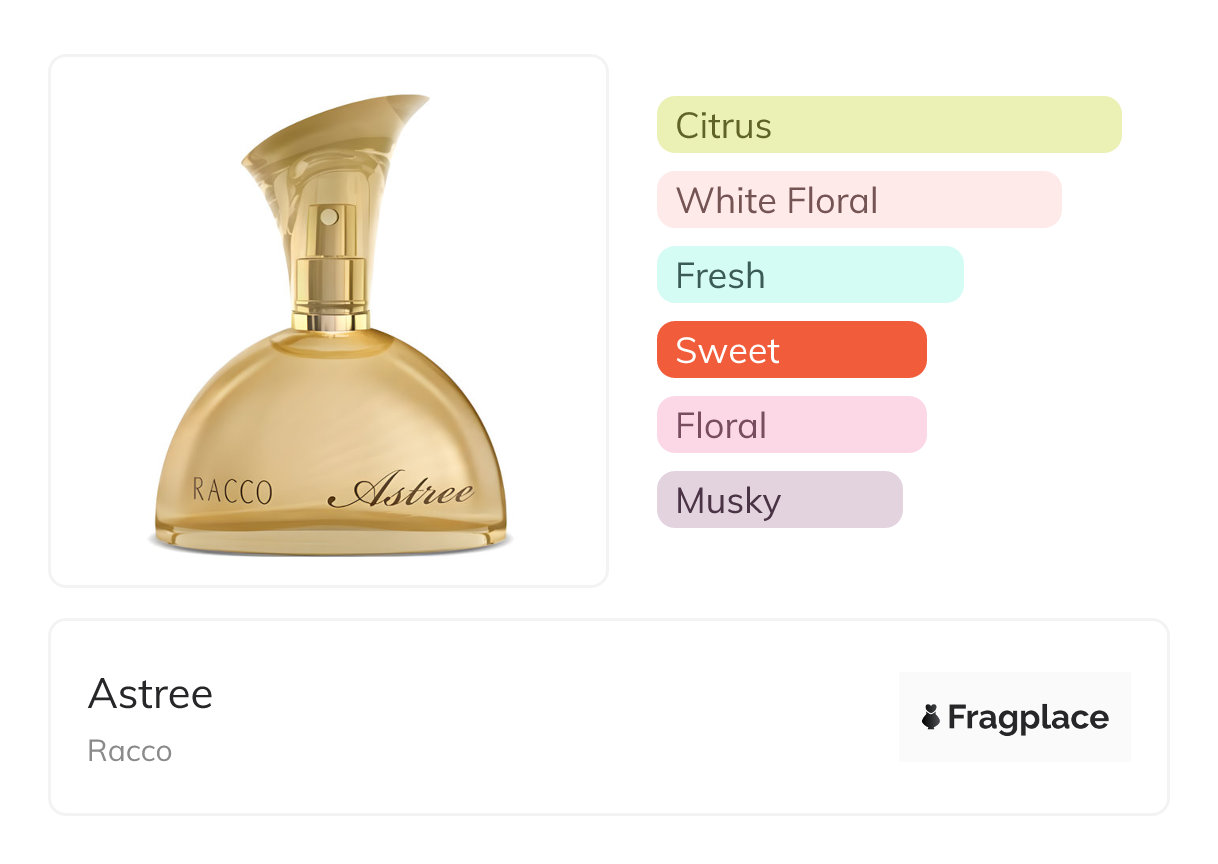Open the Racco brand name under the title
Image resolution: width=1218 pixels, height=864 pixels.
pyautogui.click(x=130, y=751)
